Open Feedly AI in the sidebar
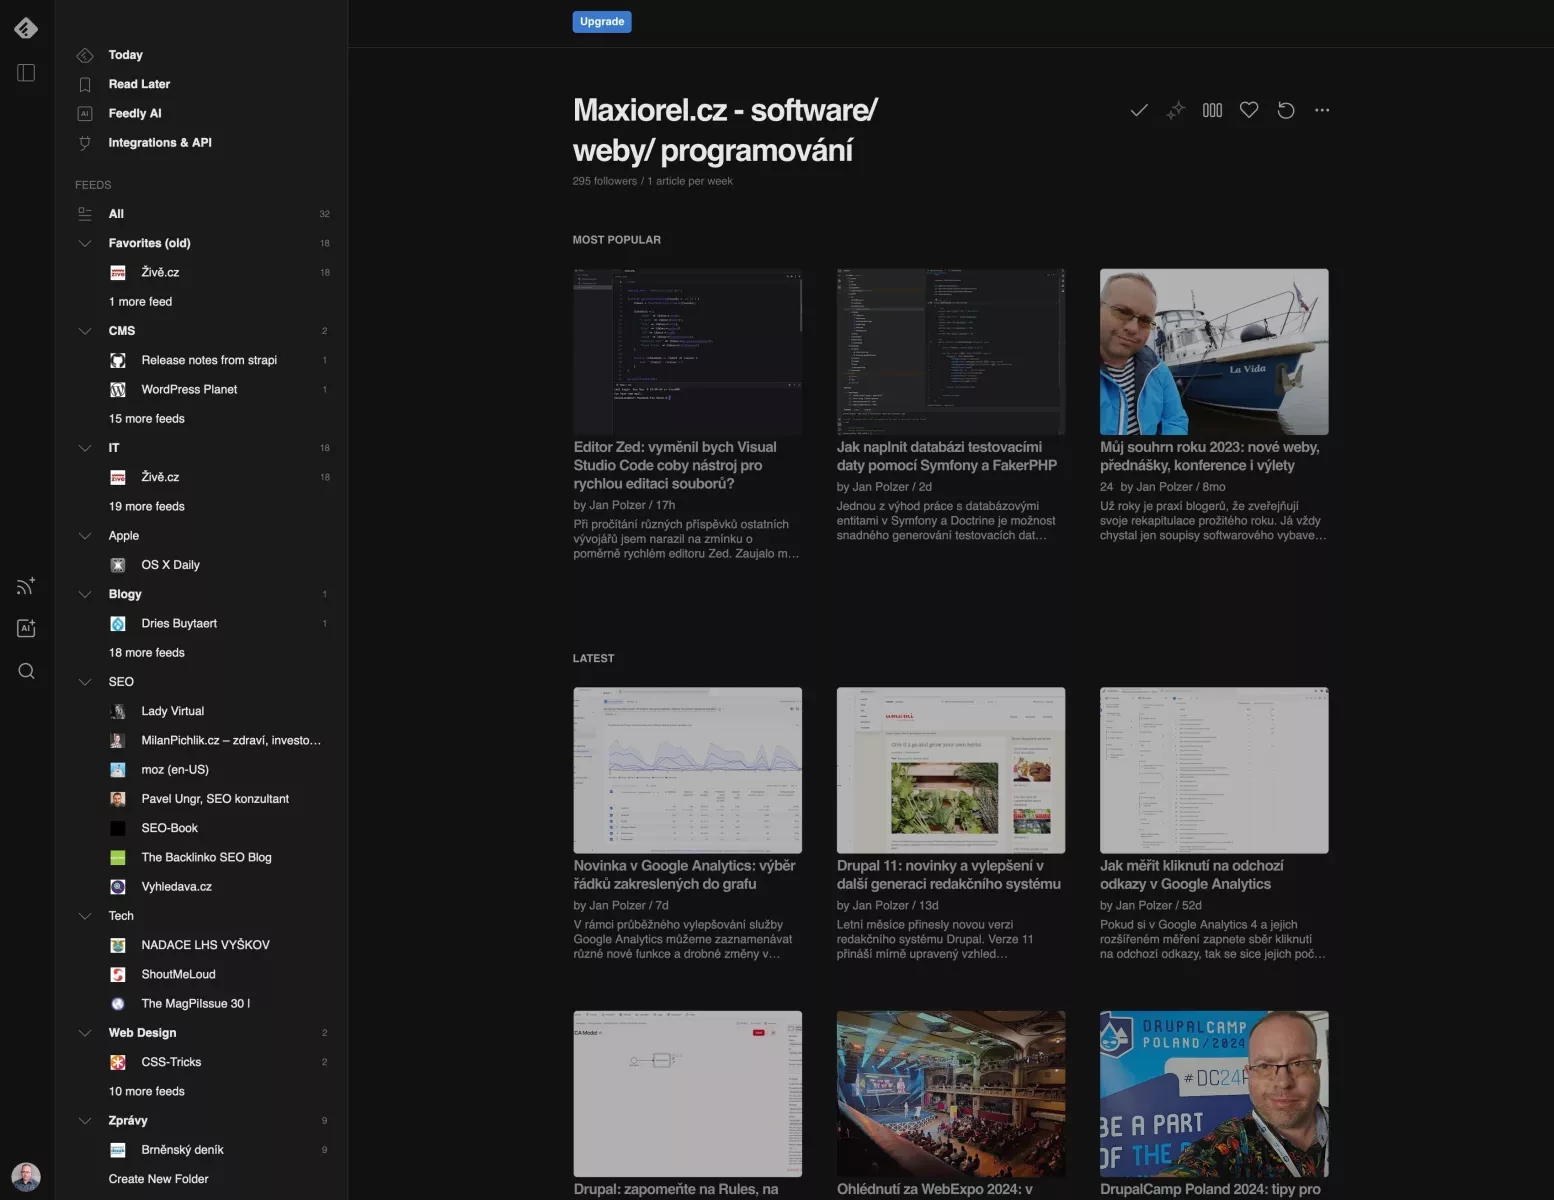The height and width of the screenshot is (1200, 1554). (135, 113)
